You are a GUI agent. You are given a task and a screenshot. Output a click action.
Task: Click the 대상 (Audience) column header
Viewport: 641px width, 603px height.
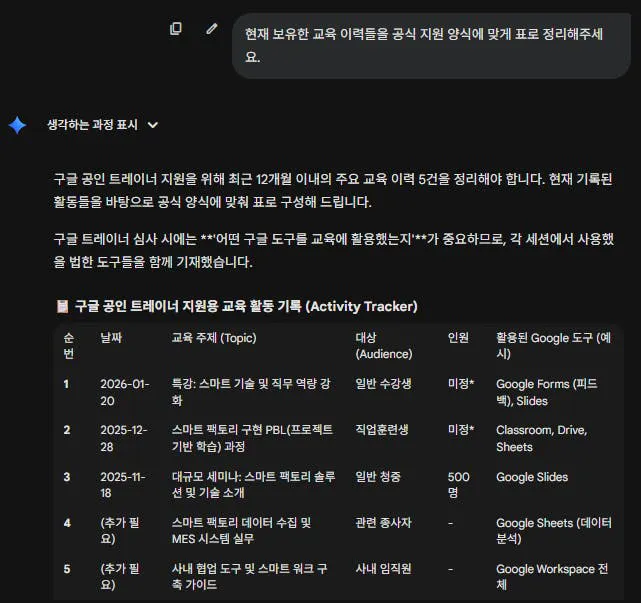[x=384, y=345]
